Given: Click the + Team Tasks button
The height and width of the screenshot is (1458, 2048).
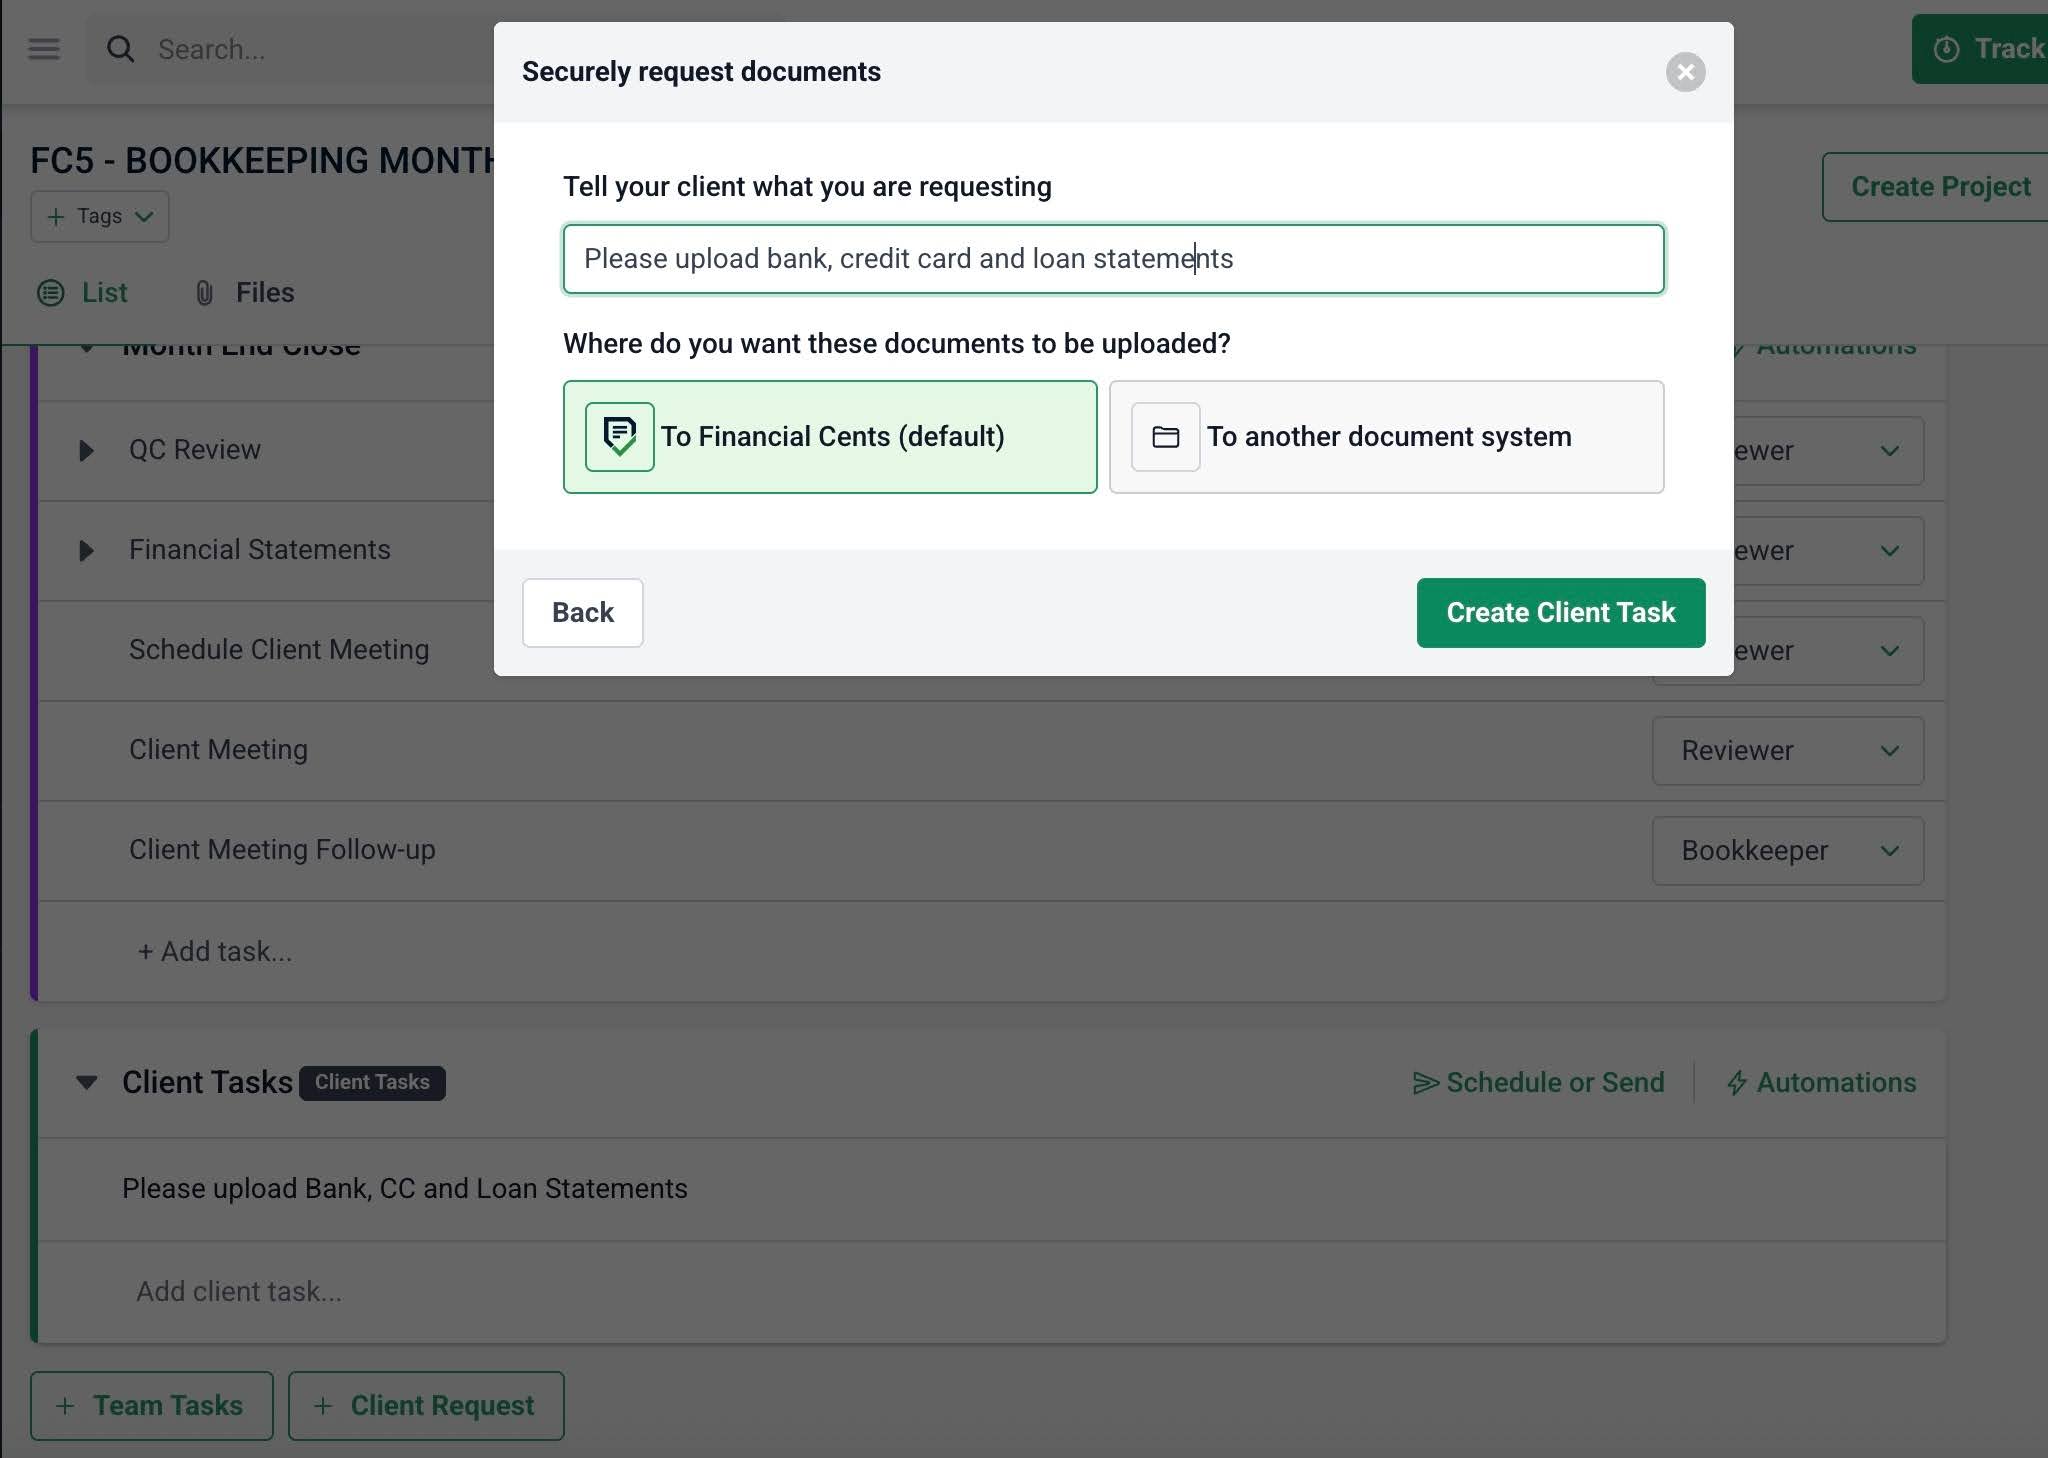Looking at the screenshot, I should (152, 1406).
